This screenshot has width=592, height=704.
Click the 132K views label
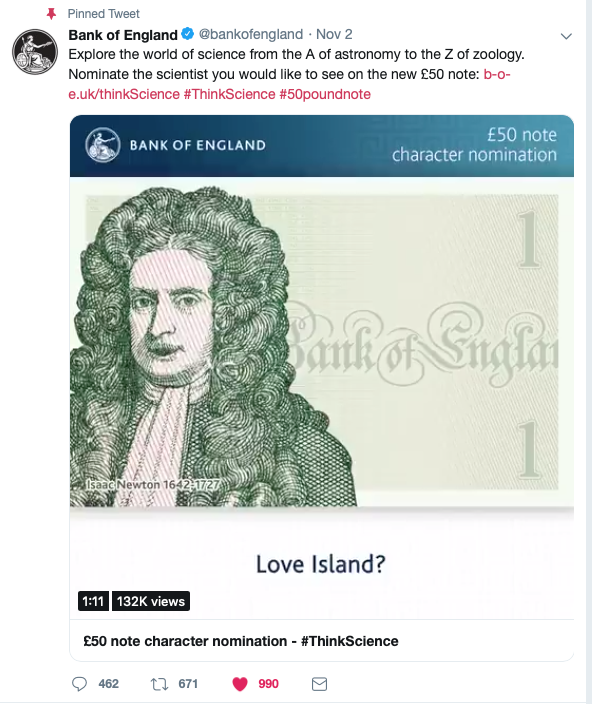click(x=151, y=601)
